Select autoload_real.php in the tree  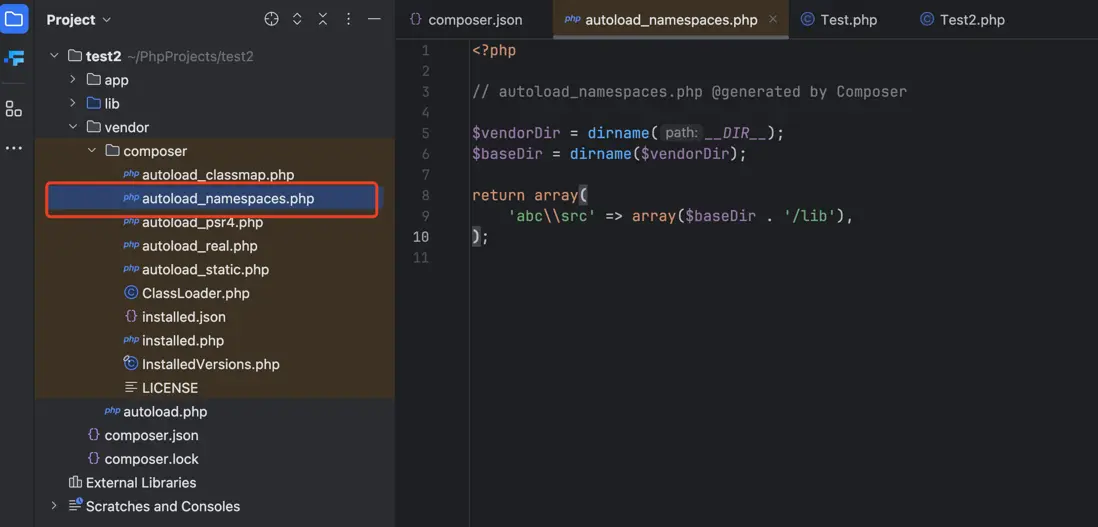coord(200,246)
